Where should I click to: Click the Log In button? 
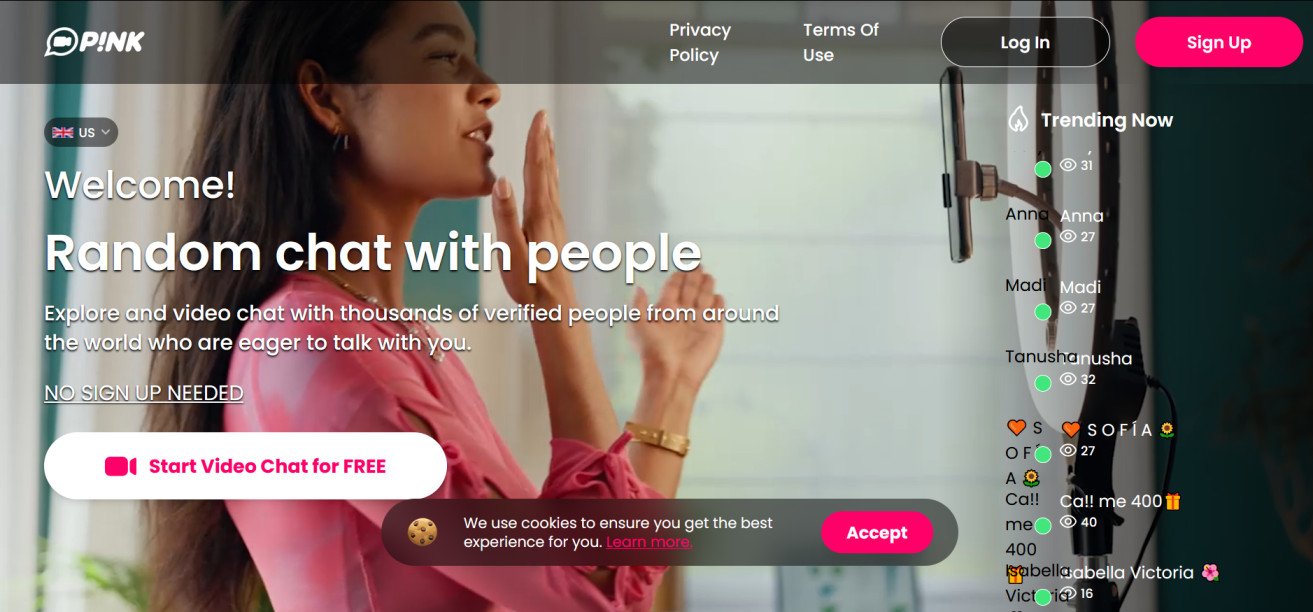pyautogui.click(x=1025, y=42)
